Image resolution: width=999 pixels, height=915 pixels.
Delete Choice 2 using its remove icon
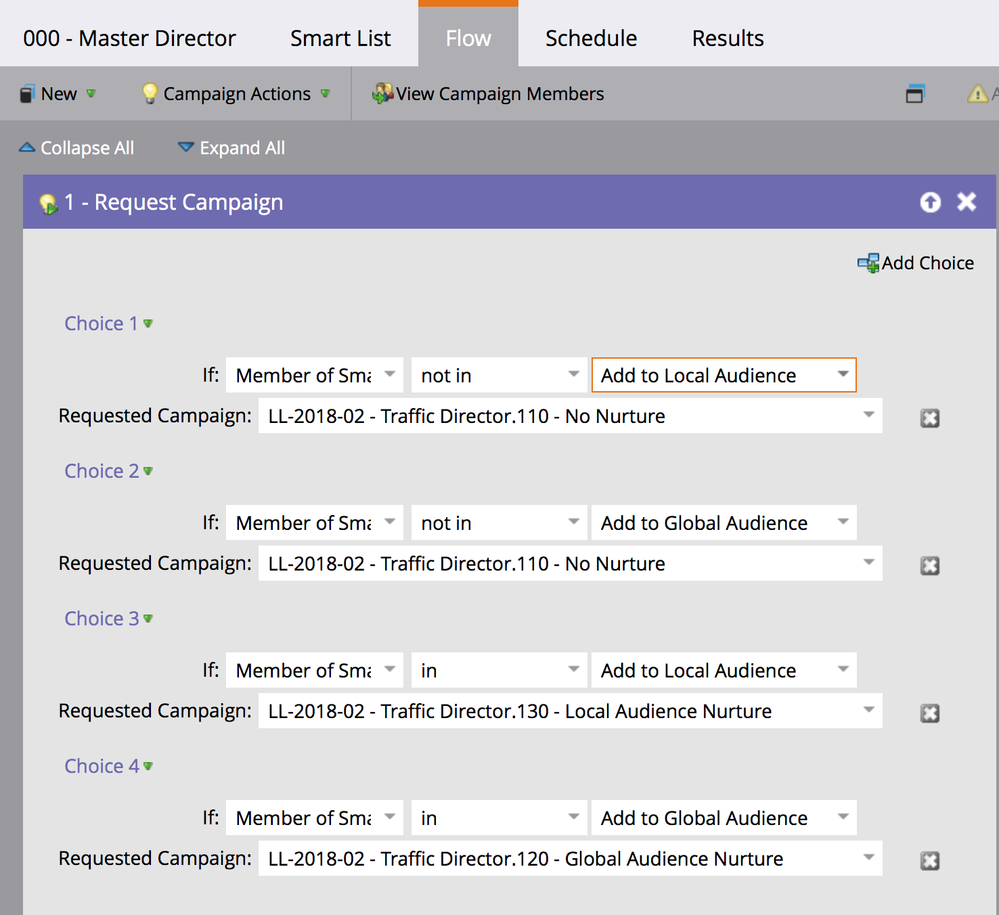coord(929,566)
